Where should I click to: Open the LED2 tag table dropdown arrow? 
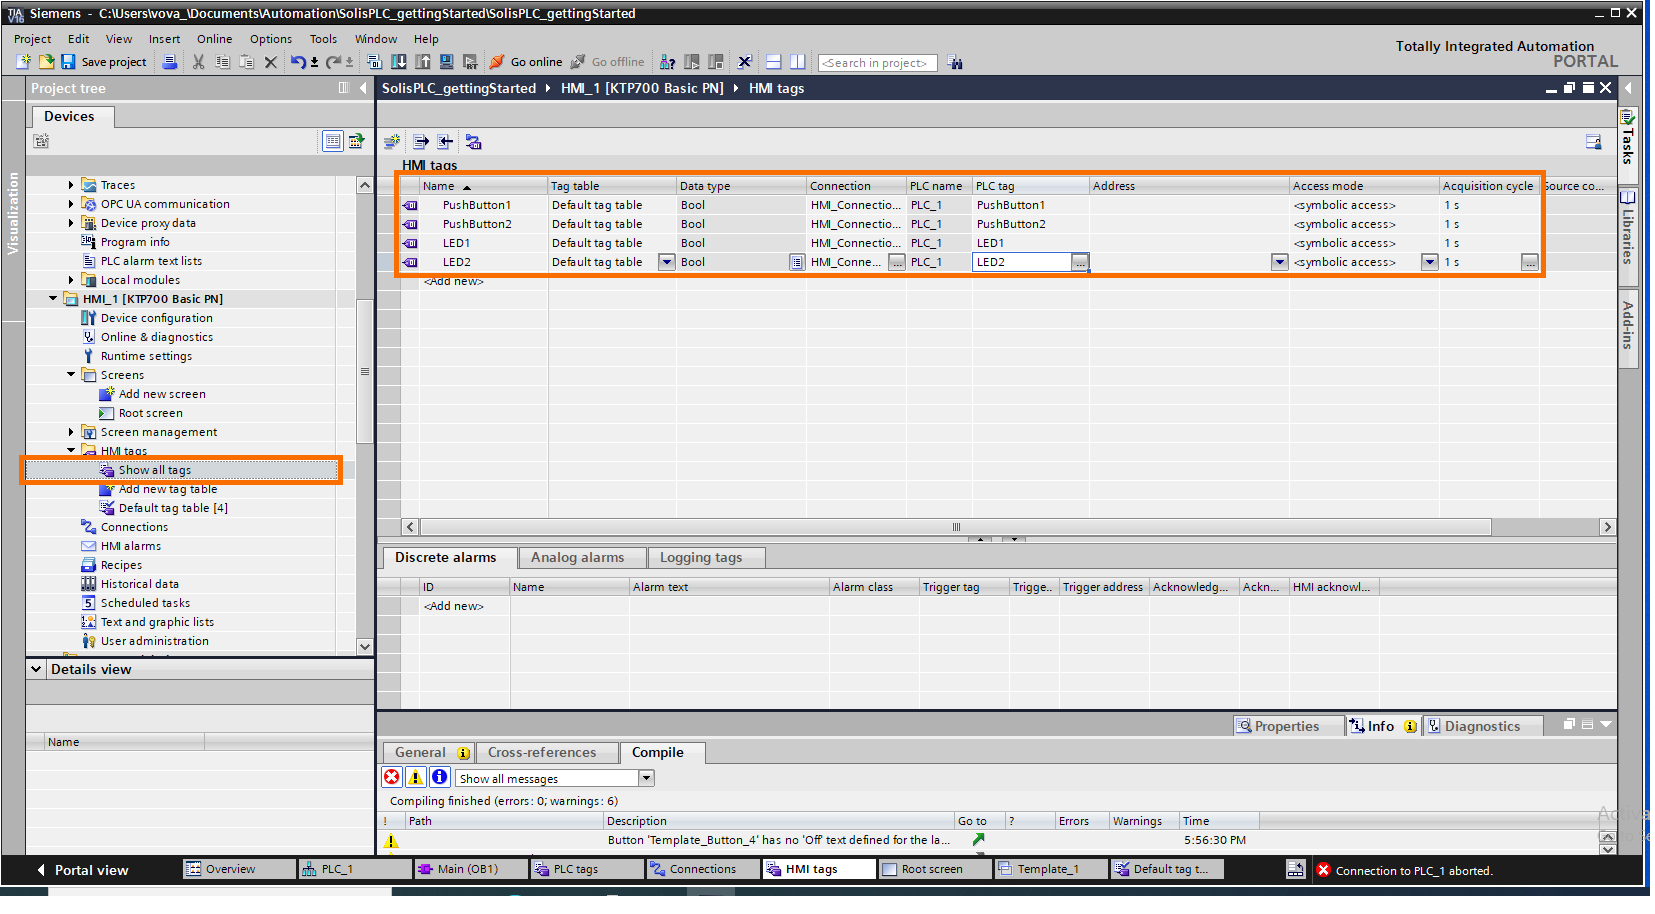point(666,262)
